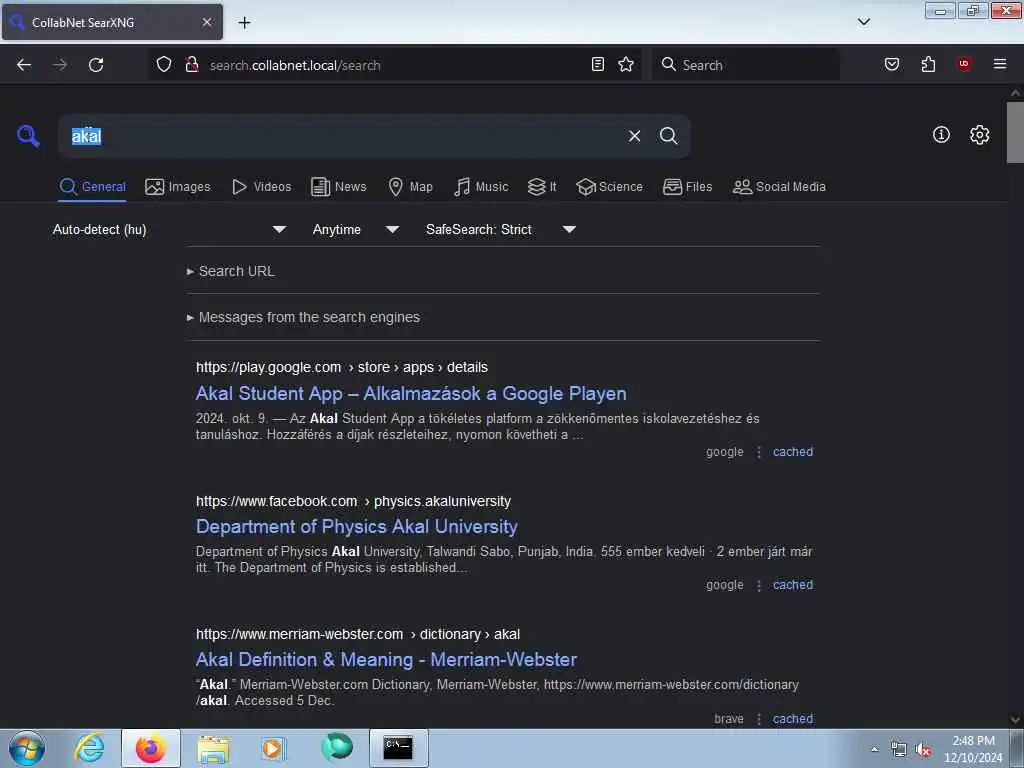1024x768 pixels.
Task: Open Windows Explorer folder from taskbar
Action: 213,748
